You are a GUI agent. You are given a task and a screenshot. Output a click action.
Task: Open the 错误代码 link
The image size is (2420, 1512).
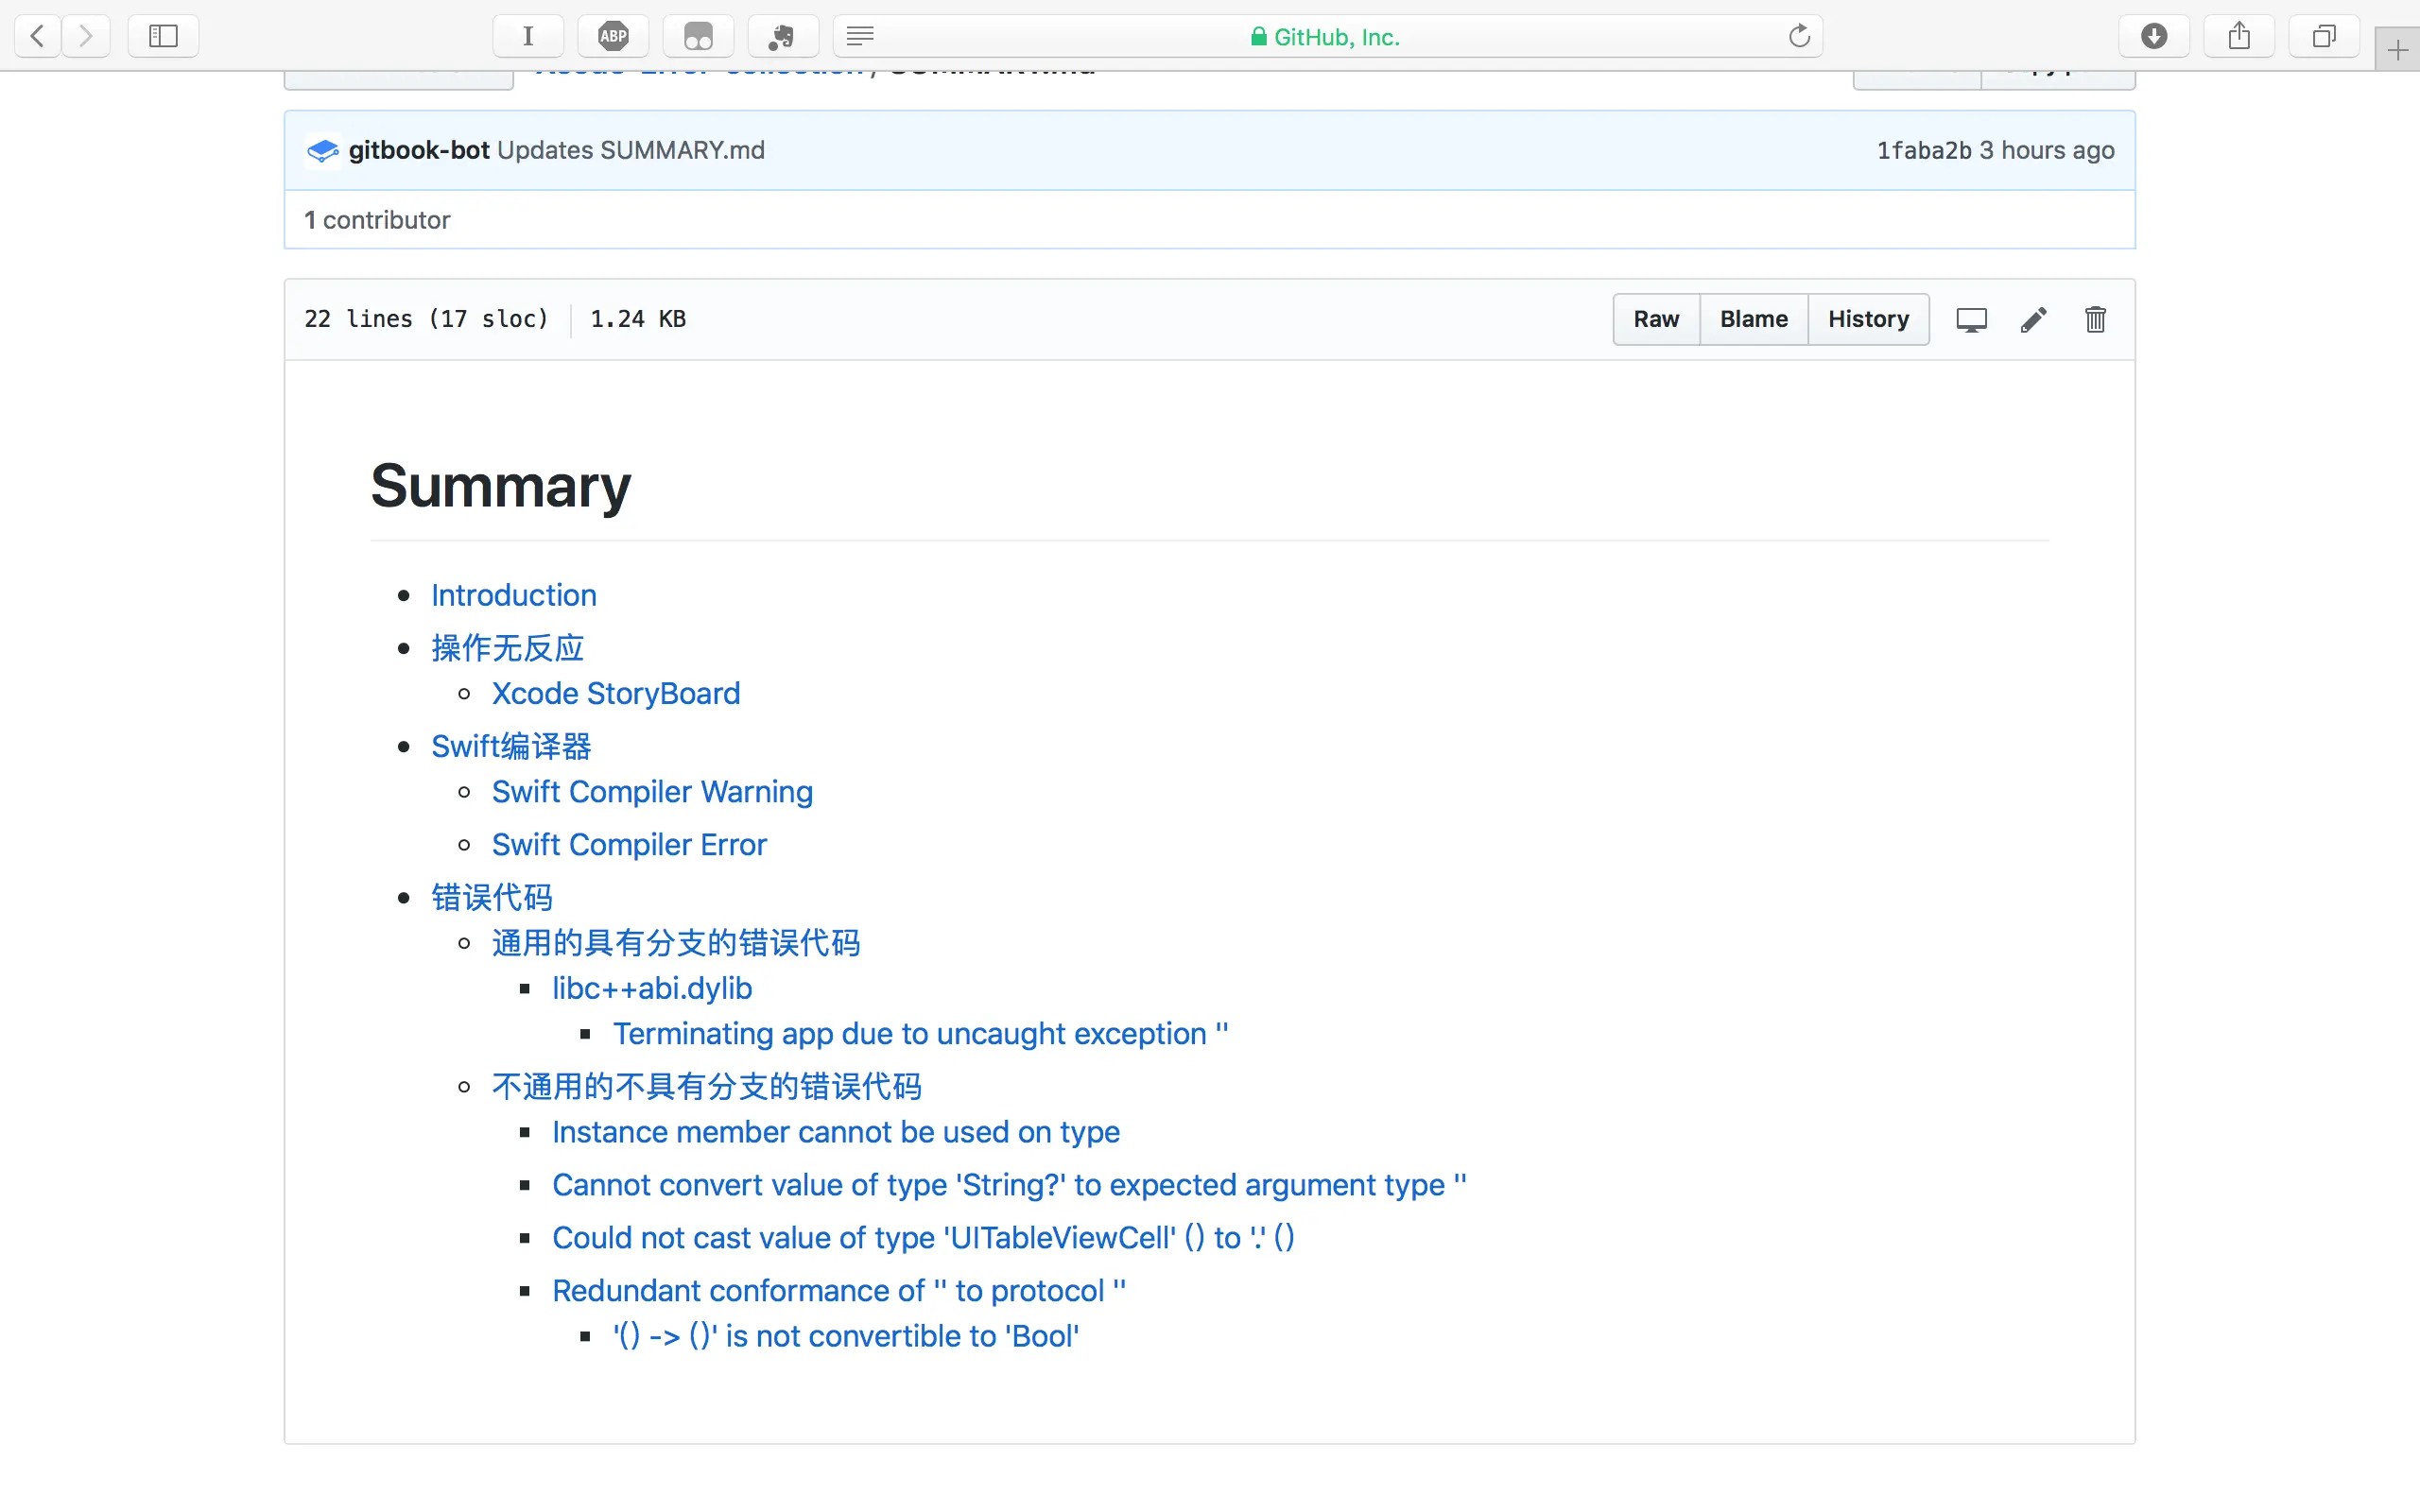tap(492, 897)
